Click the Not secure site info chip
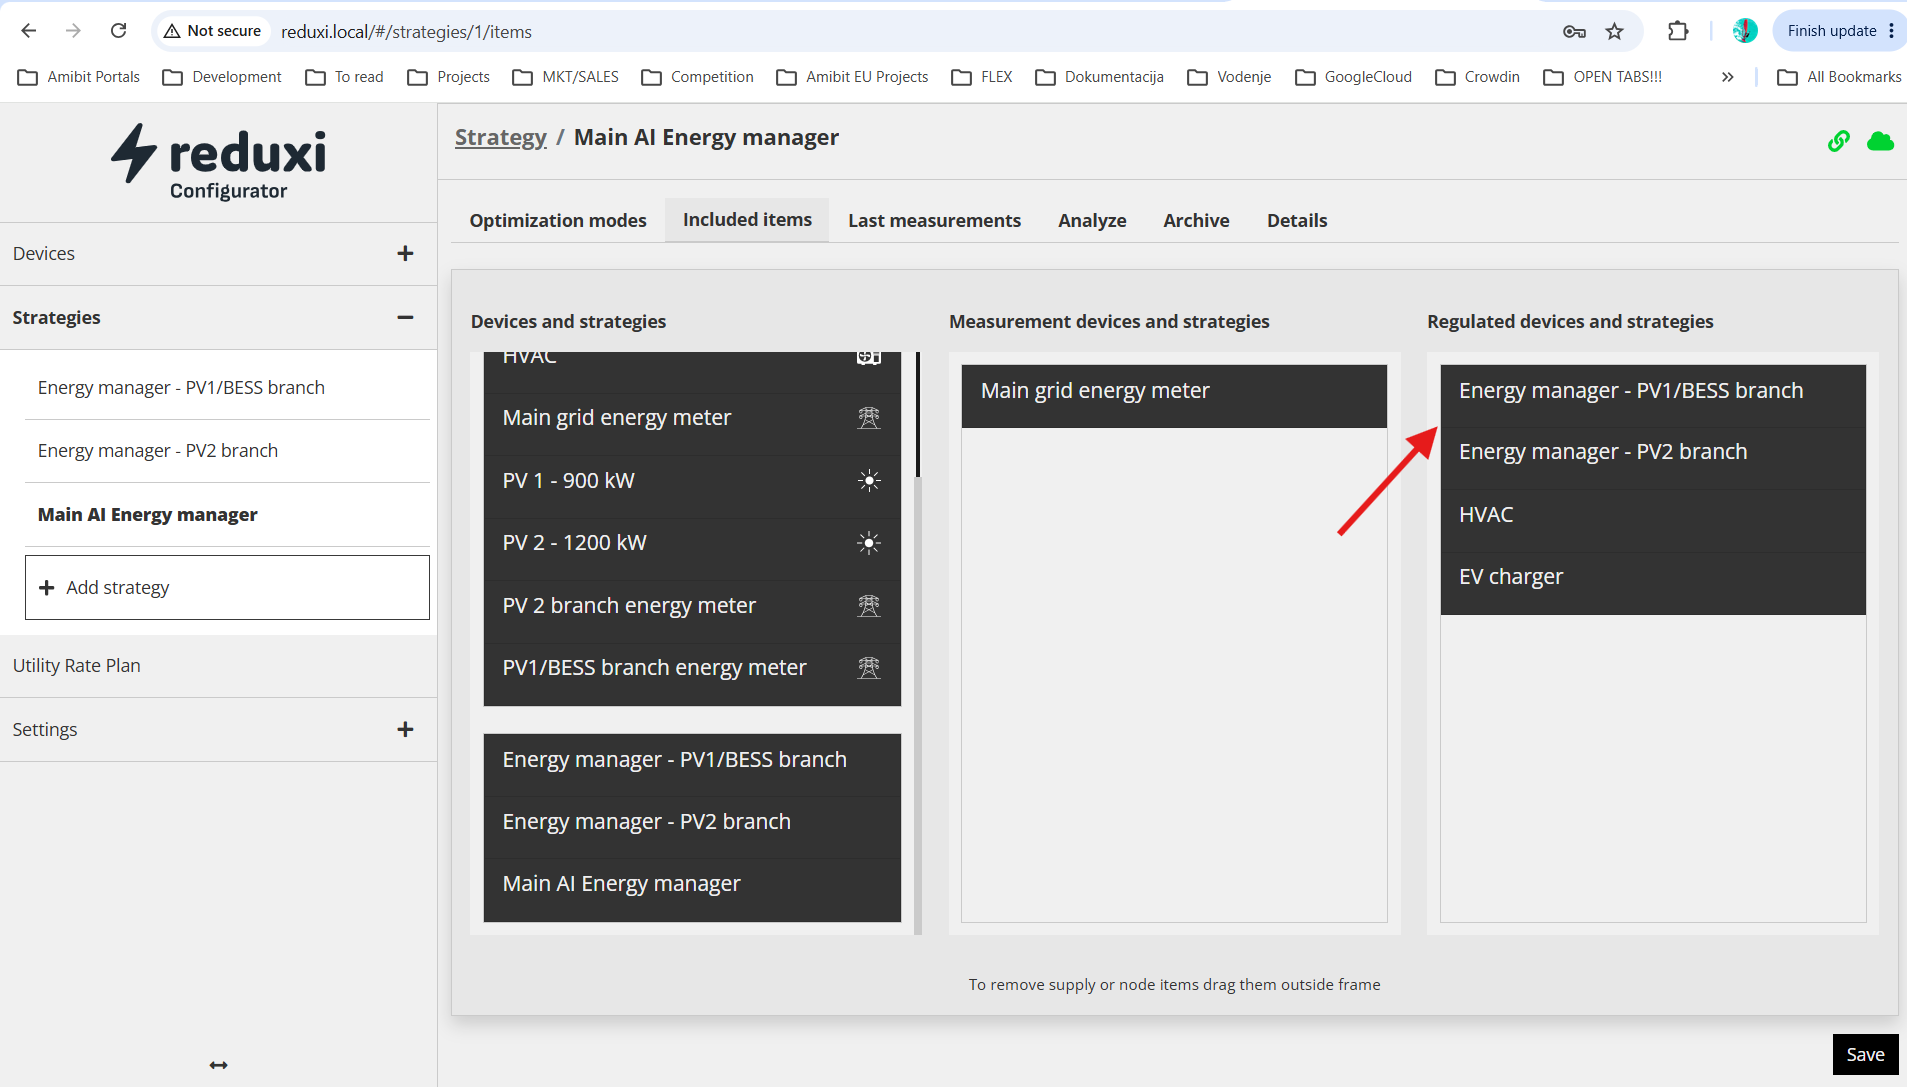This screenshot has width=1907, height=1087. pyautogui.click(x=212, y=31)
